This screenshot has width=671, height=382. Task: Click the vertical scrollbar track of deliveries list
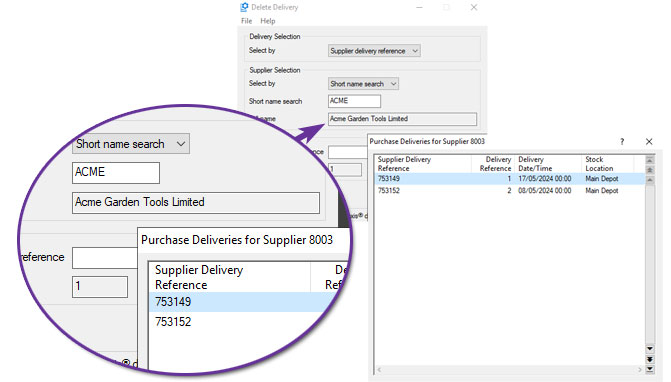[x=650, y=264]
